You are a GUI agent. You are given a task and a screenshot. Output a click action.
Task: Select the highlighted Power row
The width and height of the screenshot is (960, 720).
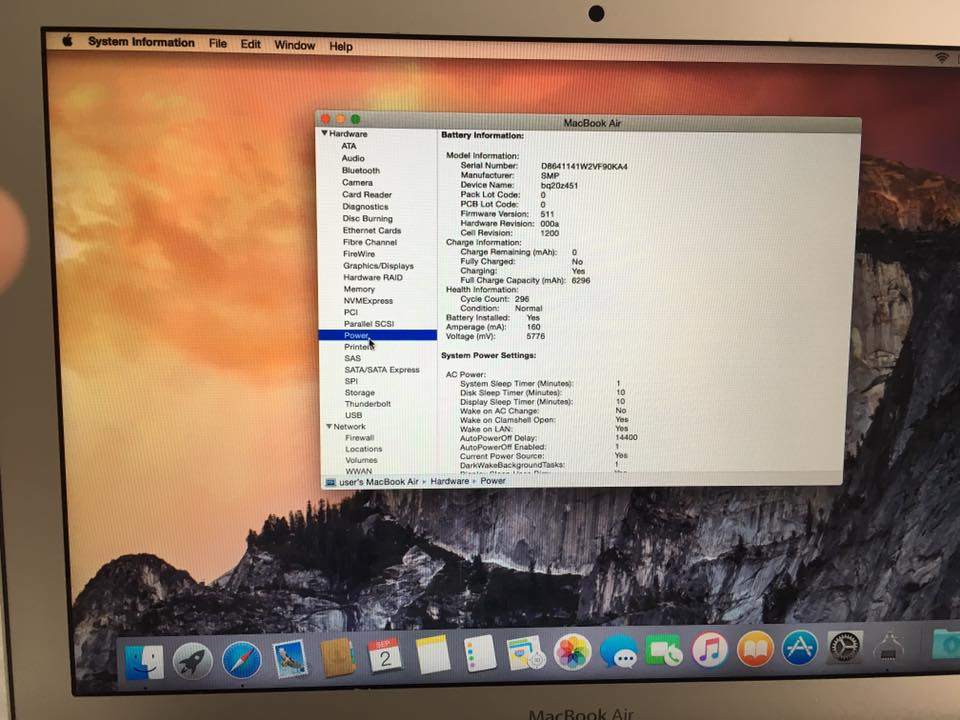click(x=378, y=336)
